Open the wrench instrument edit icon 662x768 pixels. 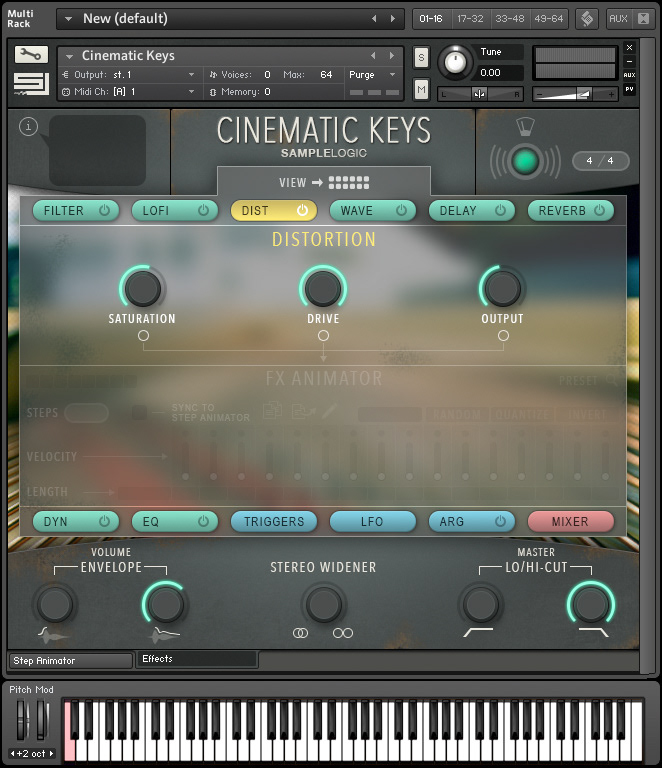point(31,54)
